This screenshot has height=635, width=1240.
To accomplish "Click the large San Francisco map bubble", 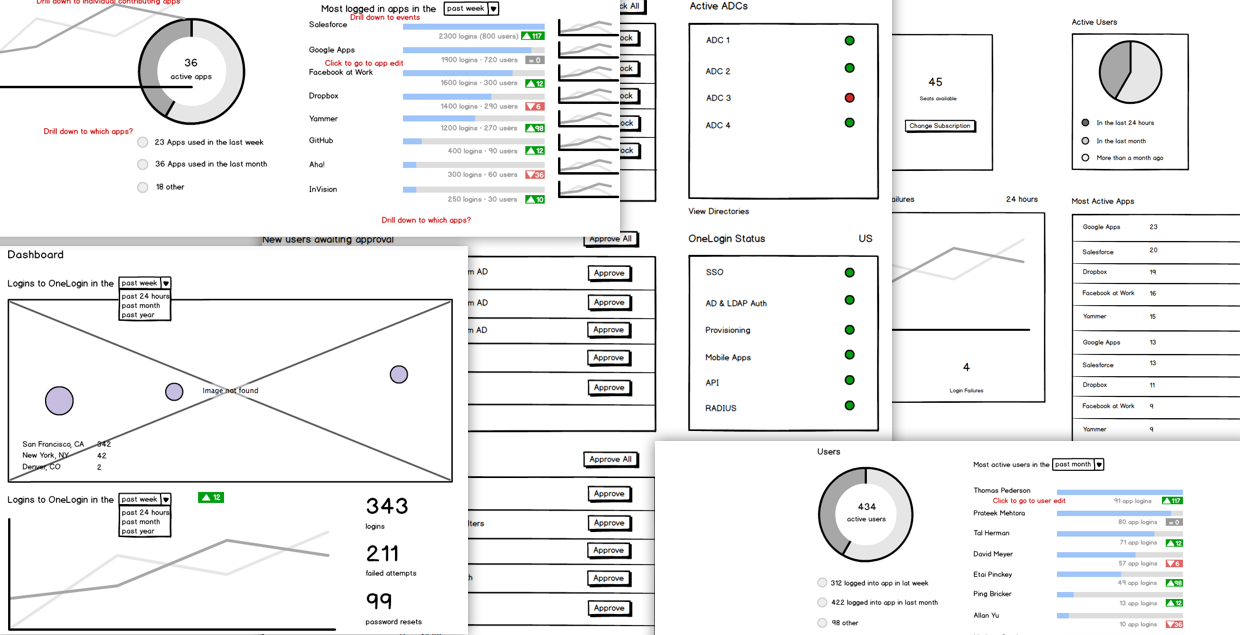I will pos(59,401).
